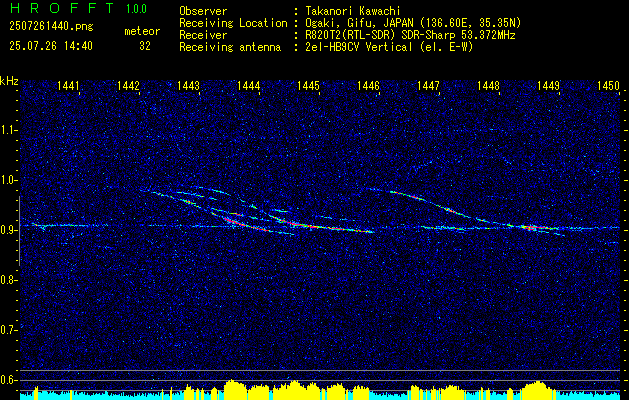Click the 1445 time axis marker

(x=308, y=85)
